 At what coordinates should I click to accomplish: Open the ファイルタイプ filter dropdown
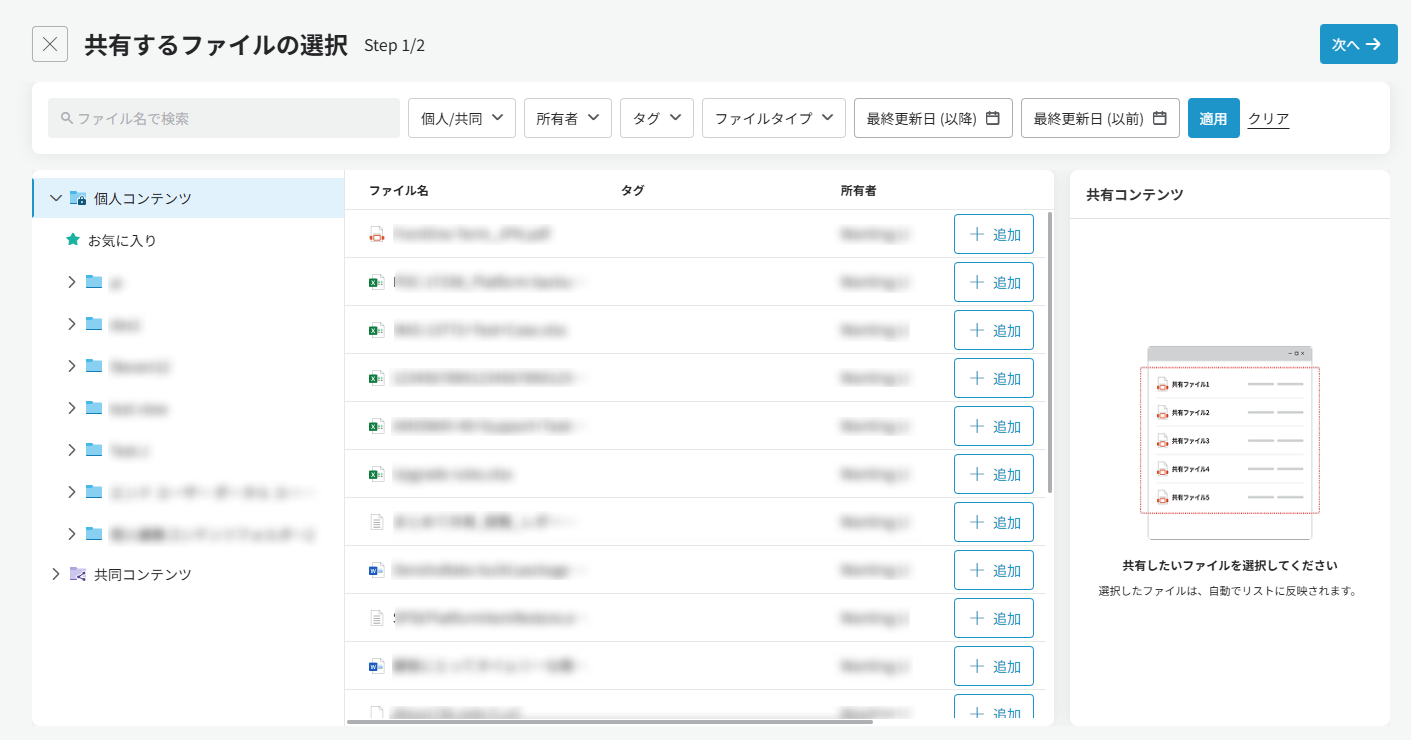(774, 118)
